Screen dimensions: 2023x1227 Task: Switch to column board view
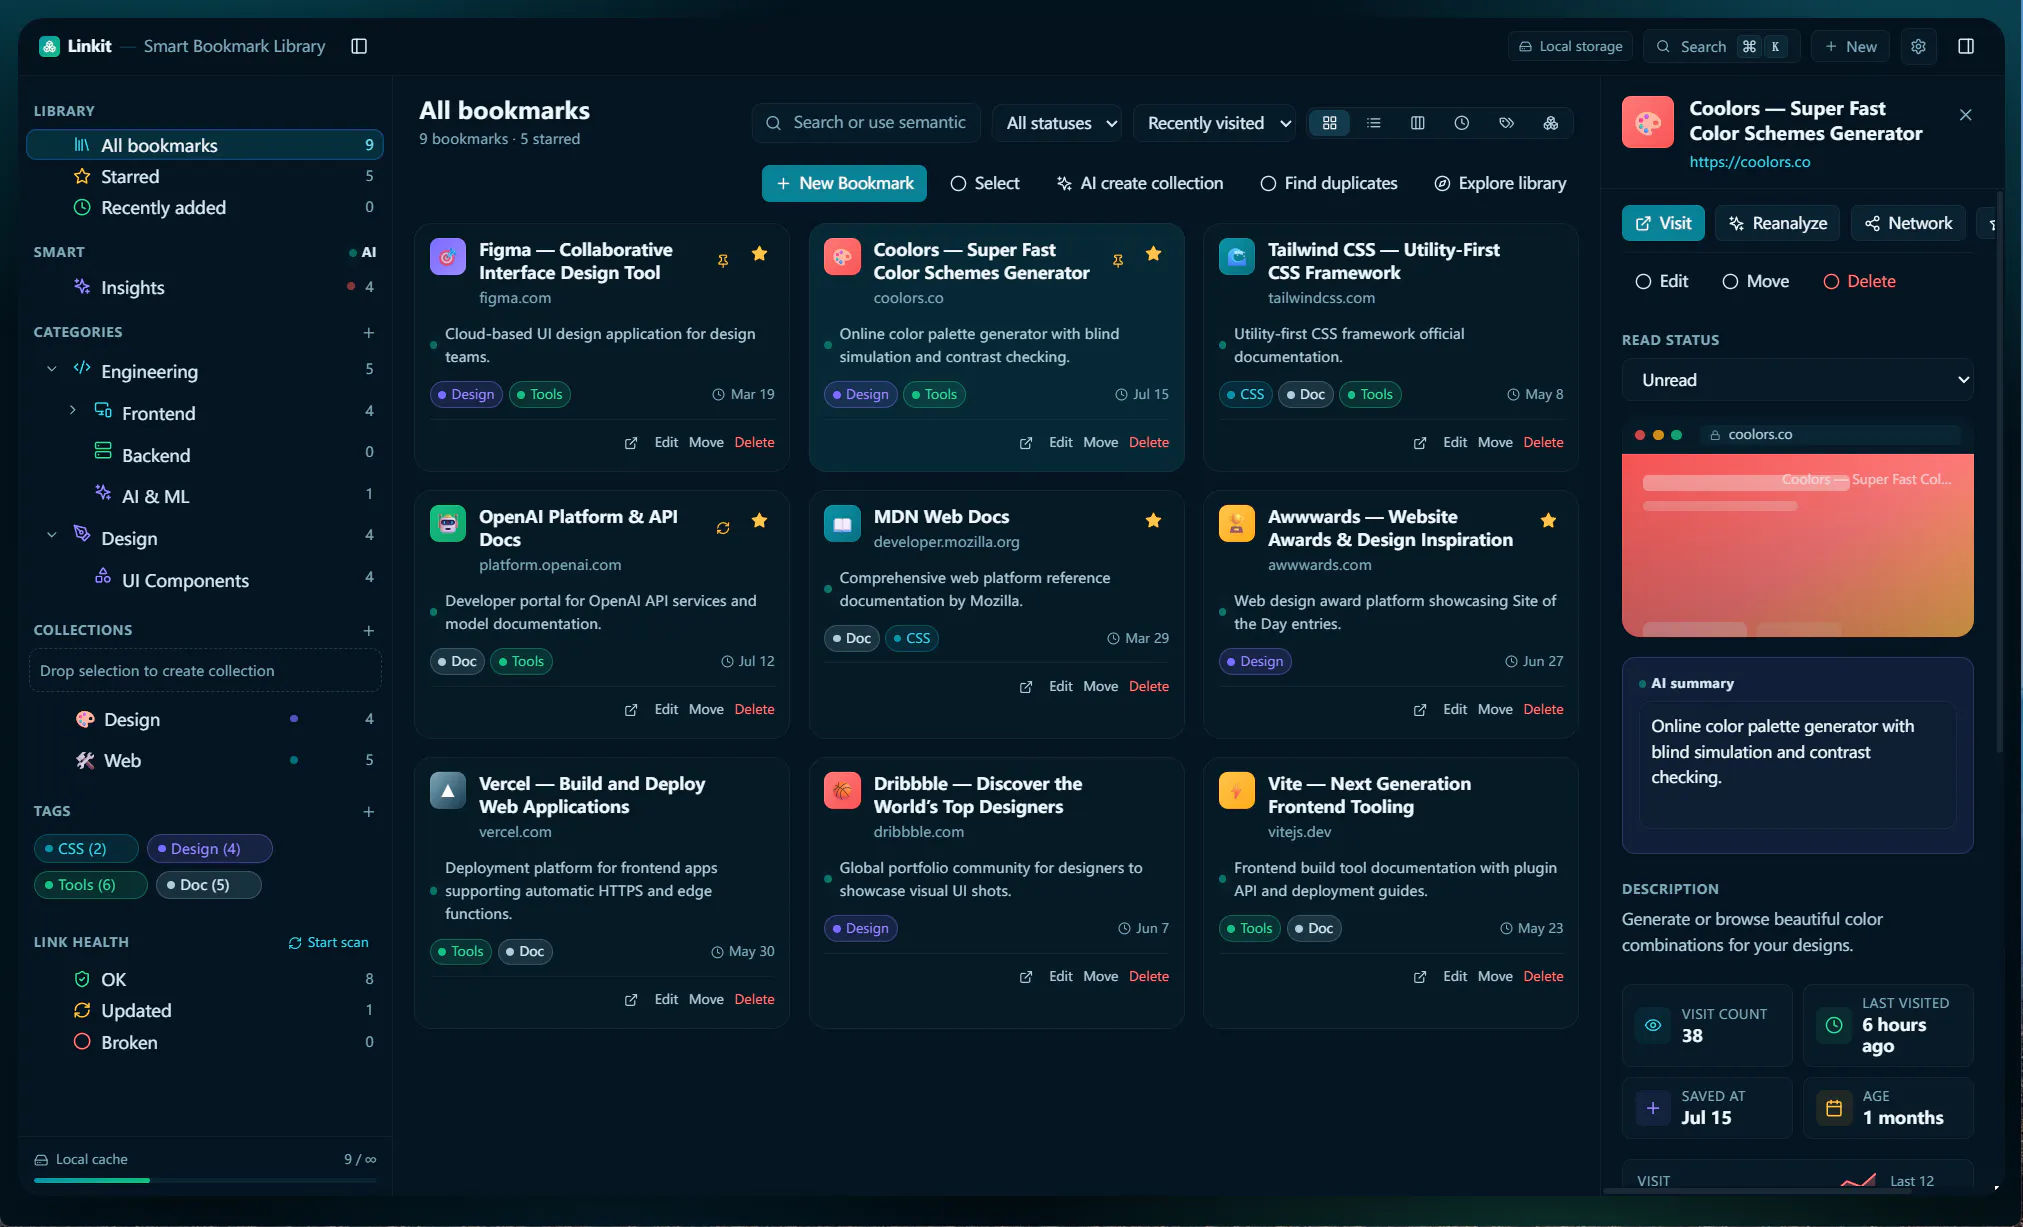coord(1418,123)
